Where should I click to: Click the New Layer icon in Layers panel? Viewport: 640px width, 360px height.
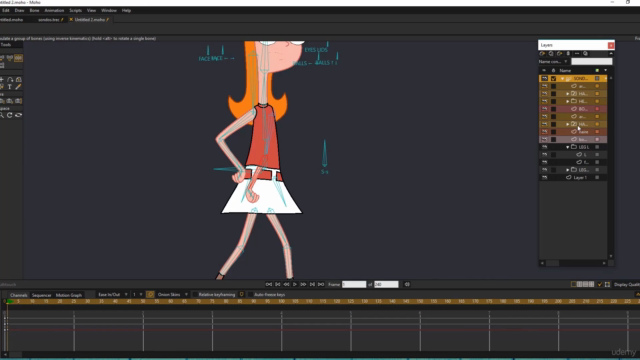(542, 53)
